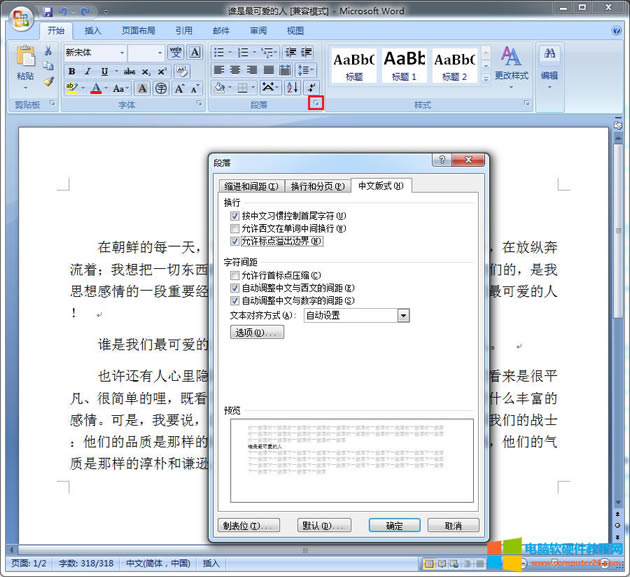Click the Bold formatting icon
The image size is (630, 577).
(x=72, y=71)
